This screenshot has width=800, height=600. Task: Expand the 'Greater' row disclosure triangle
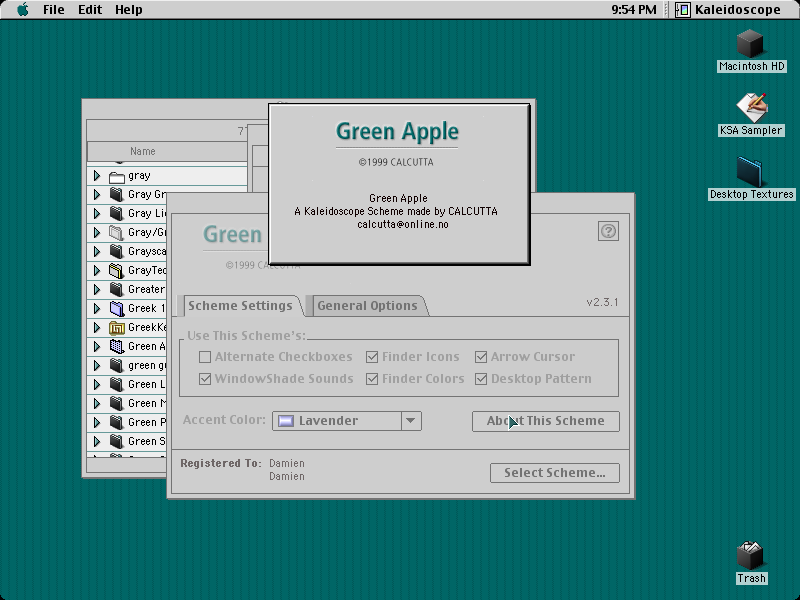97,289
